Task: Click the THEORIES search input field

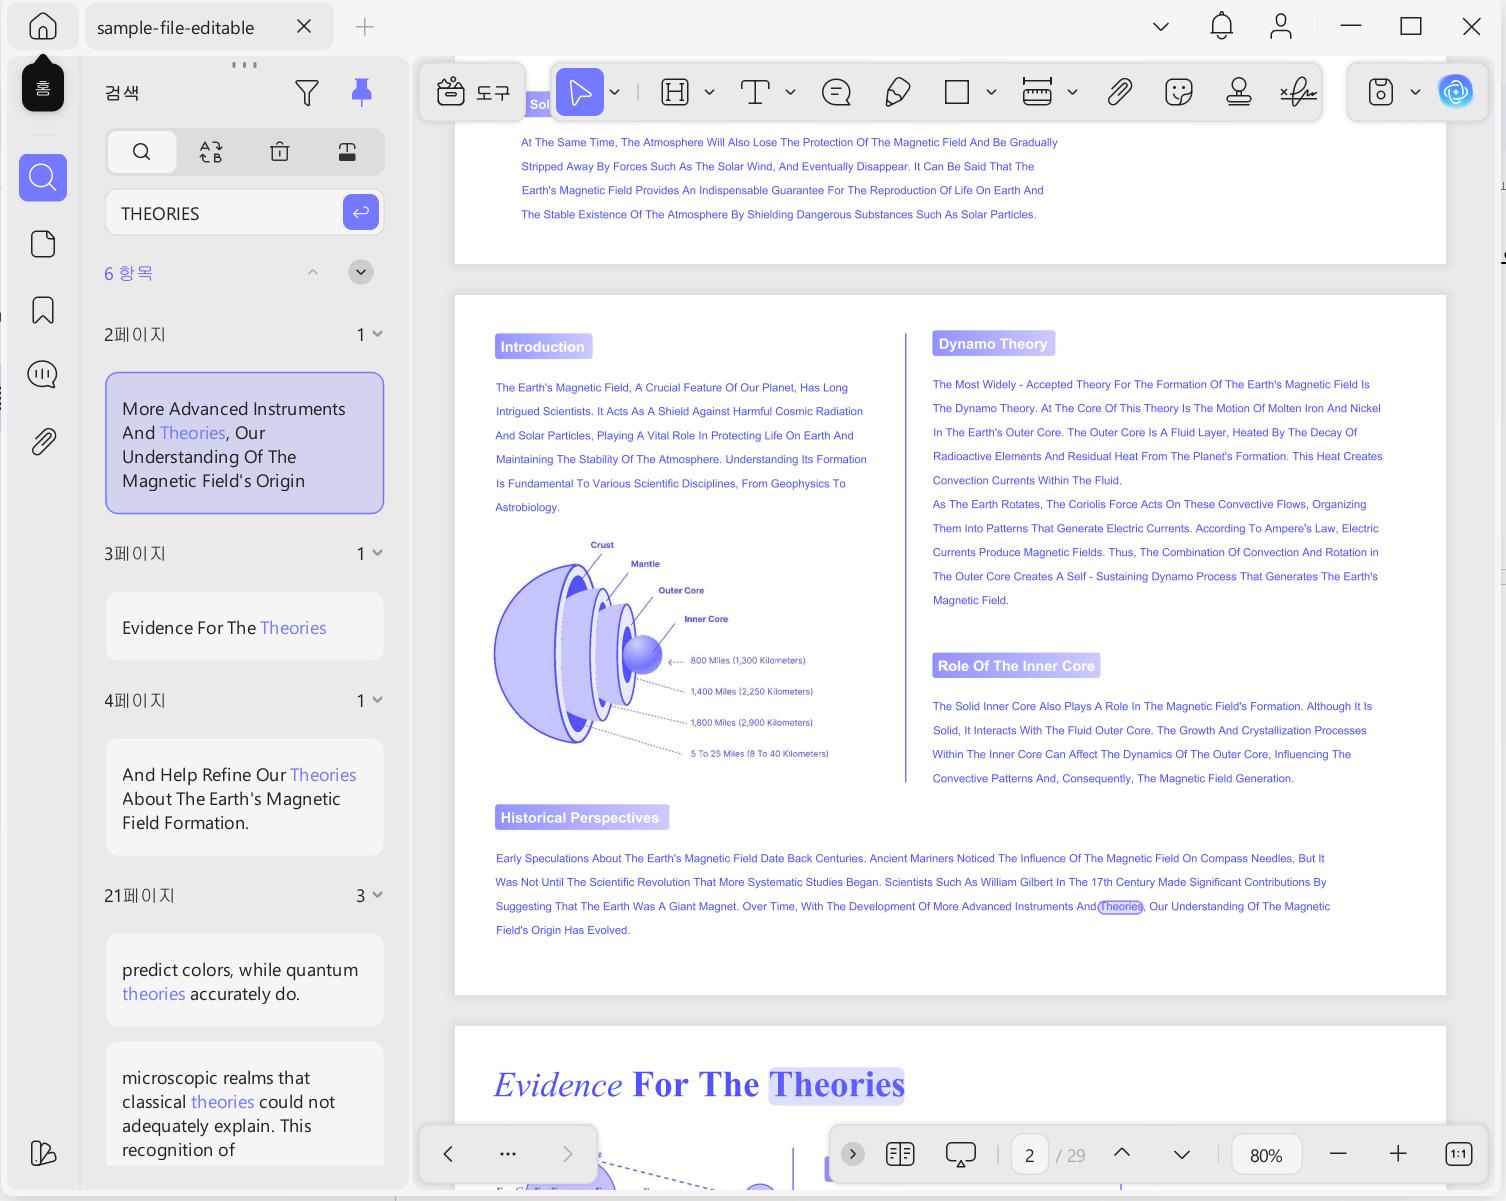Action: coord(225,213)
